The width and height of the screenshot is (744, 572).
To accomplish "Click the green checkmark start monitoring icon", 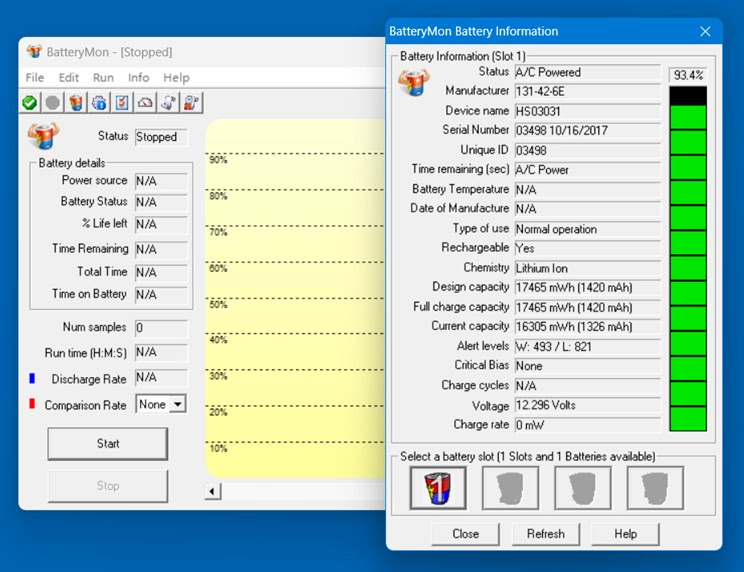I will [29, 102].
